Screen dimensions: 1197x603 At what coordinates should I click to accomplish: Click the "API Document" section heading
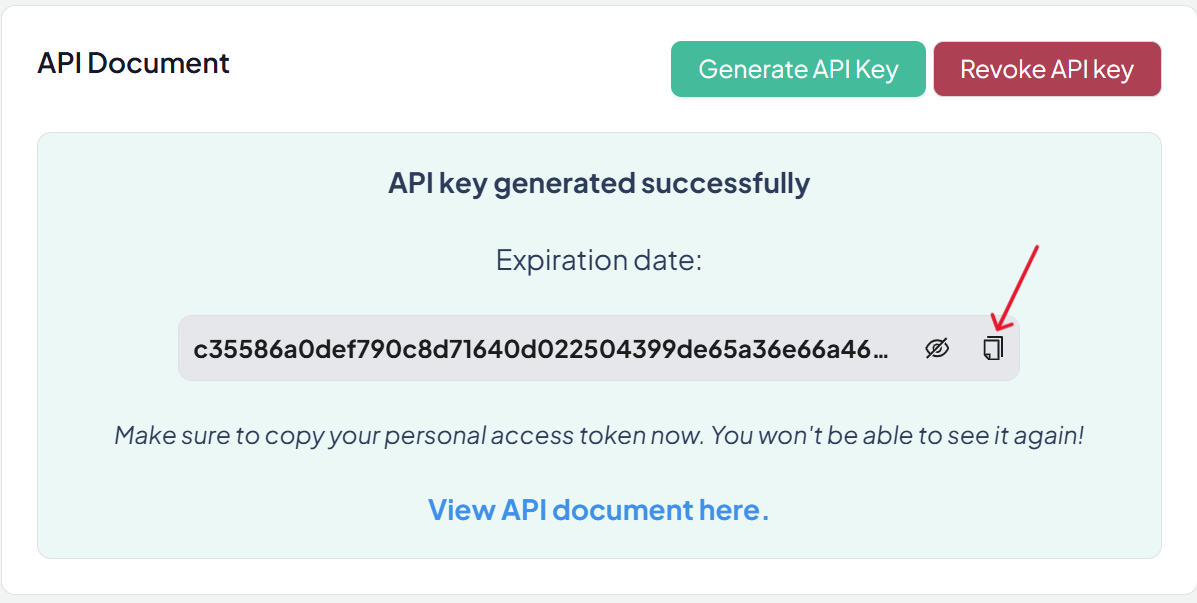133,63
